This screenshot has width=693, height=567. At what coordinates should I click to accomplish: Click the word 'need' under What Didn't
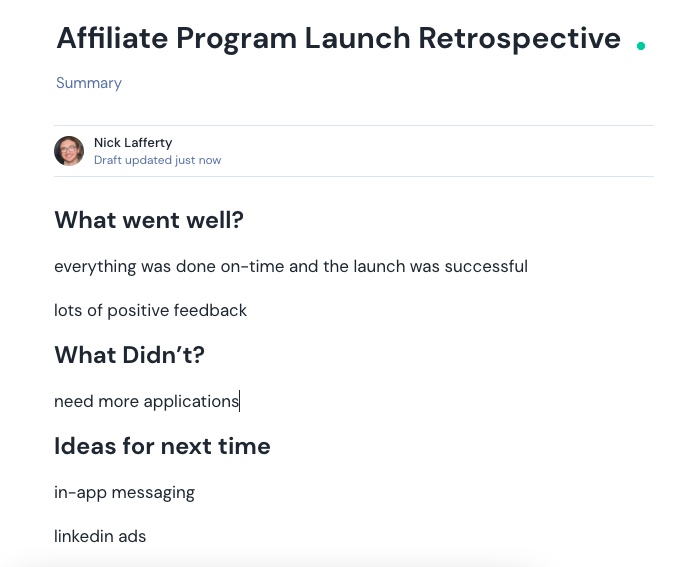pos(73,402)
